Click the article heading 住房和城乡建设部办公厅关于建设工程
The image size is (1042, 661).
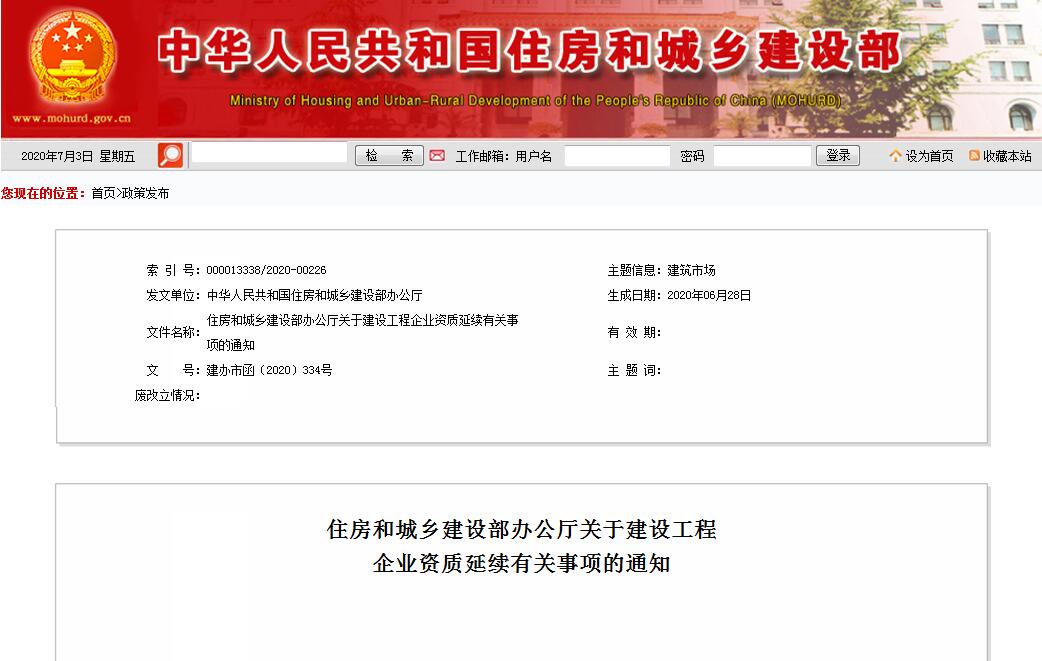tap(522, 529)
